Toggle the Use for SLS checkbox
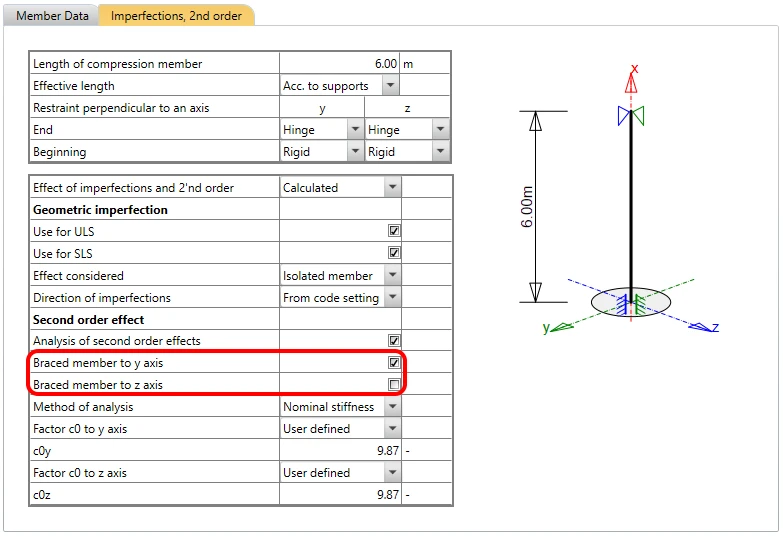 (394, 253)
